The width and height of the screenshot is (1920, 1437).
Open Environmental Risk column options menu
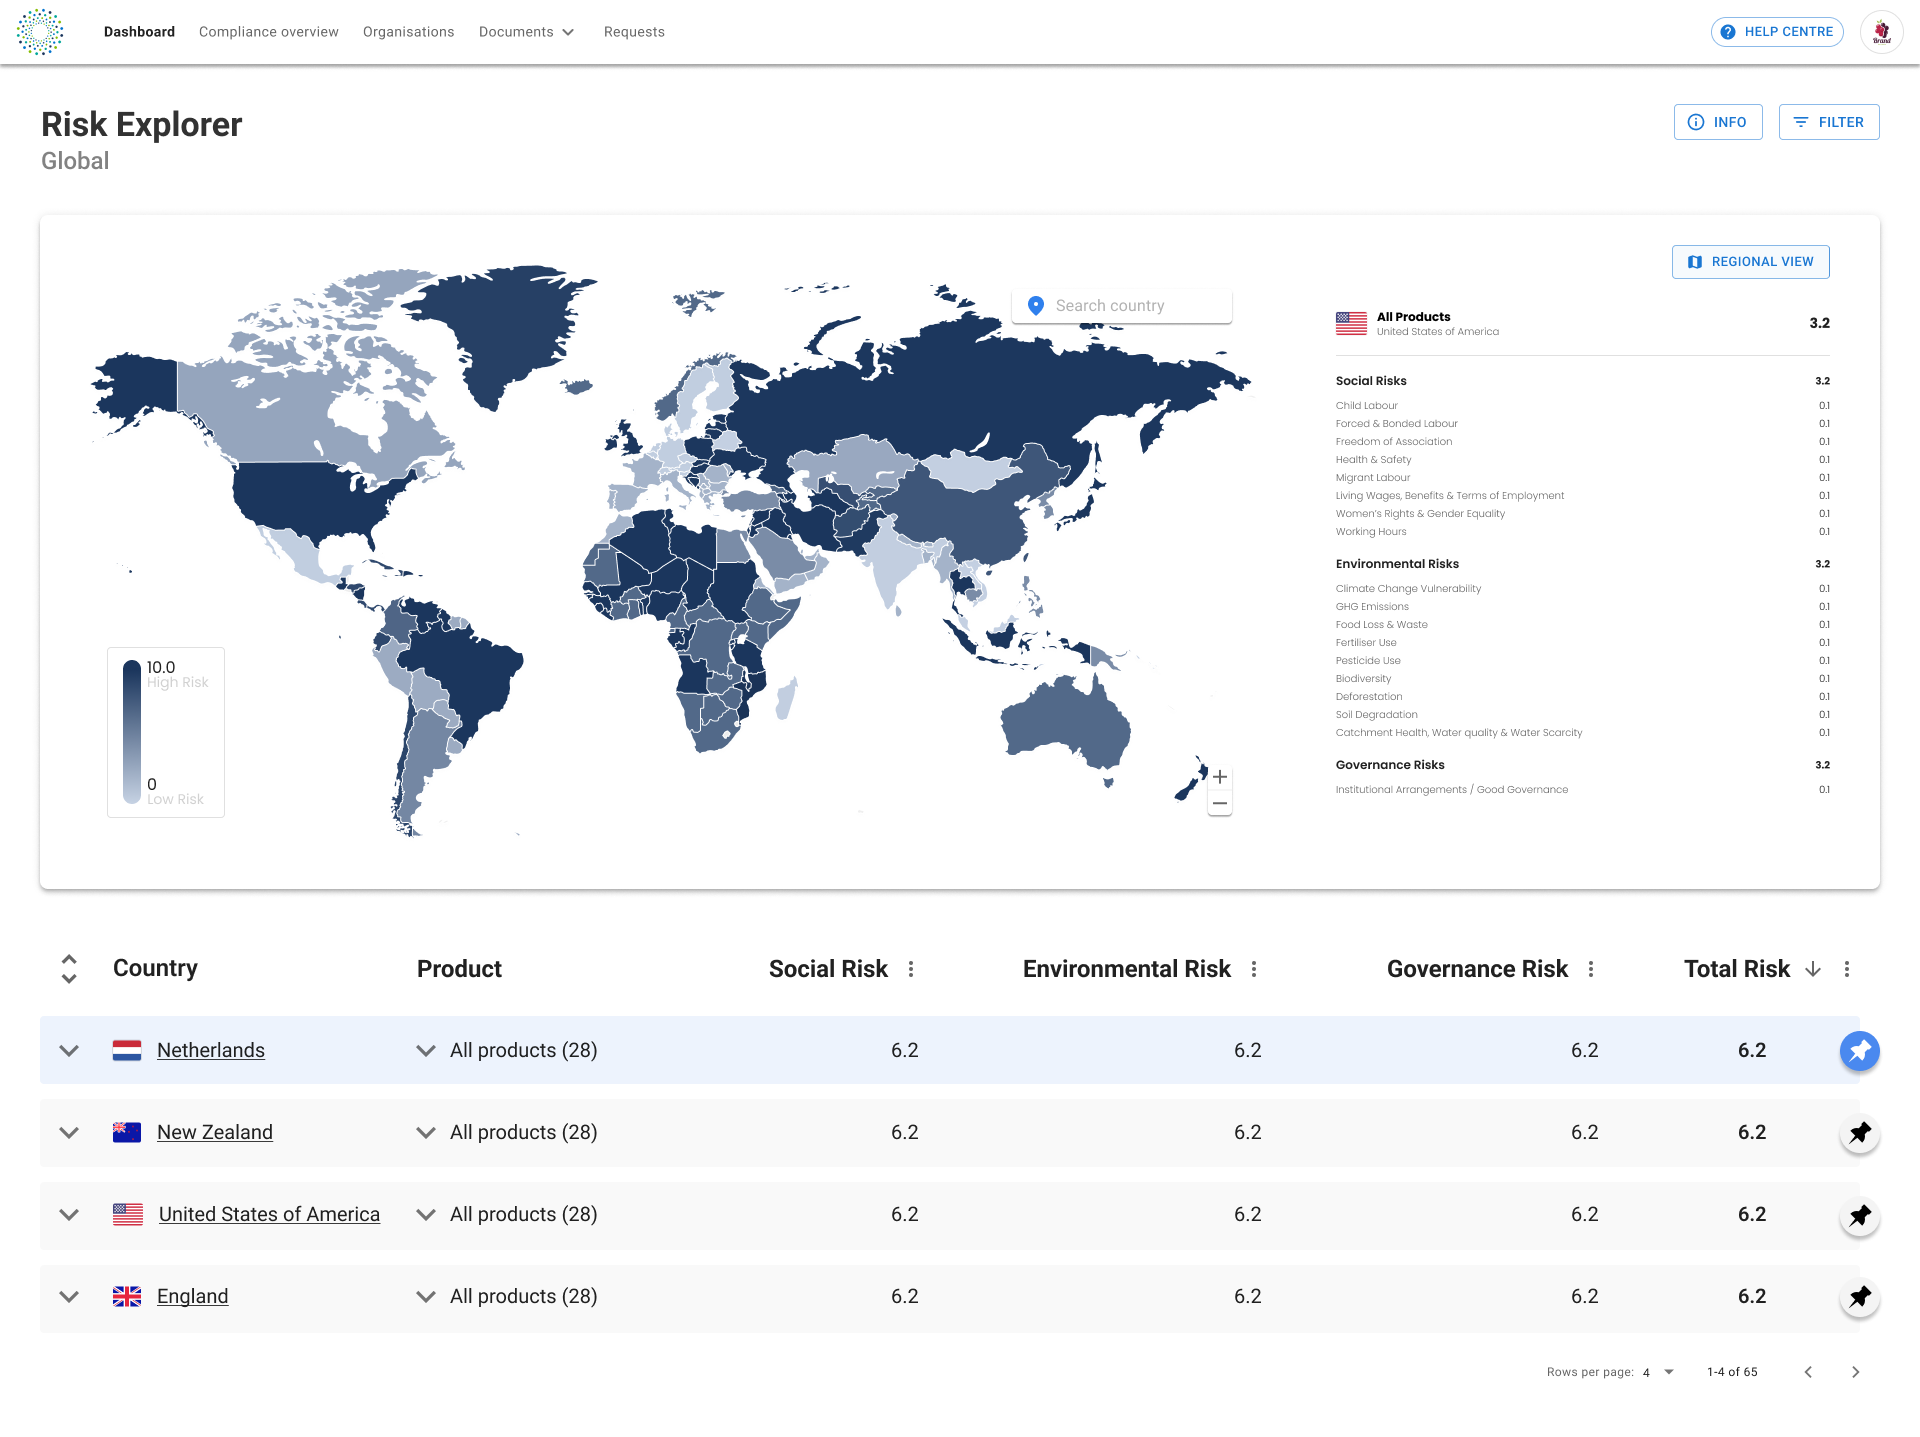coord(1254,969)
